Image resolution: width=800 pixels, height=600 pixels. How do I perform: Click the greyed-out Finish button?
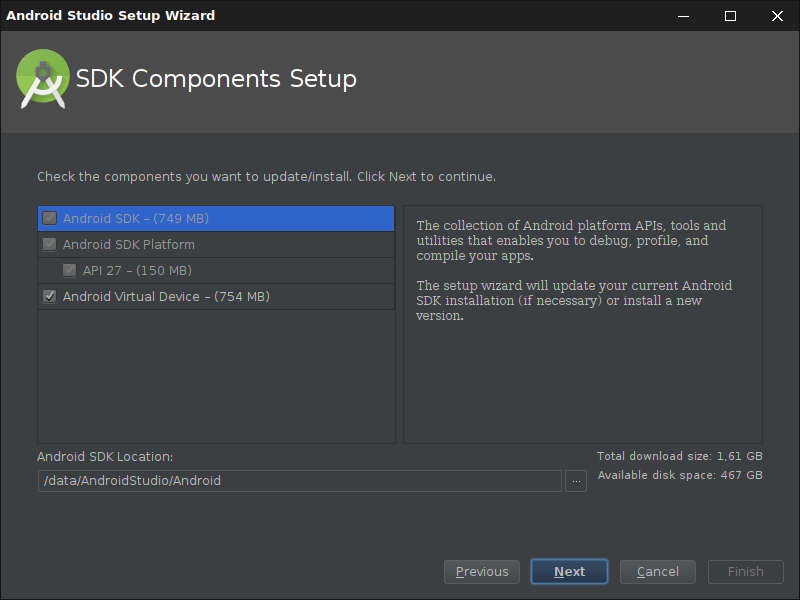[745, 572]
